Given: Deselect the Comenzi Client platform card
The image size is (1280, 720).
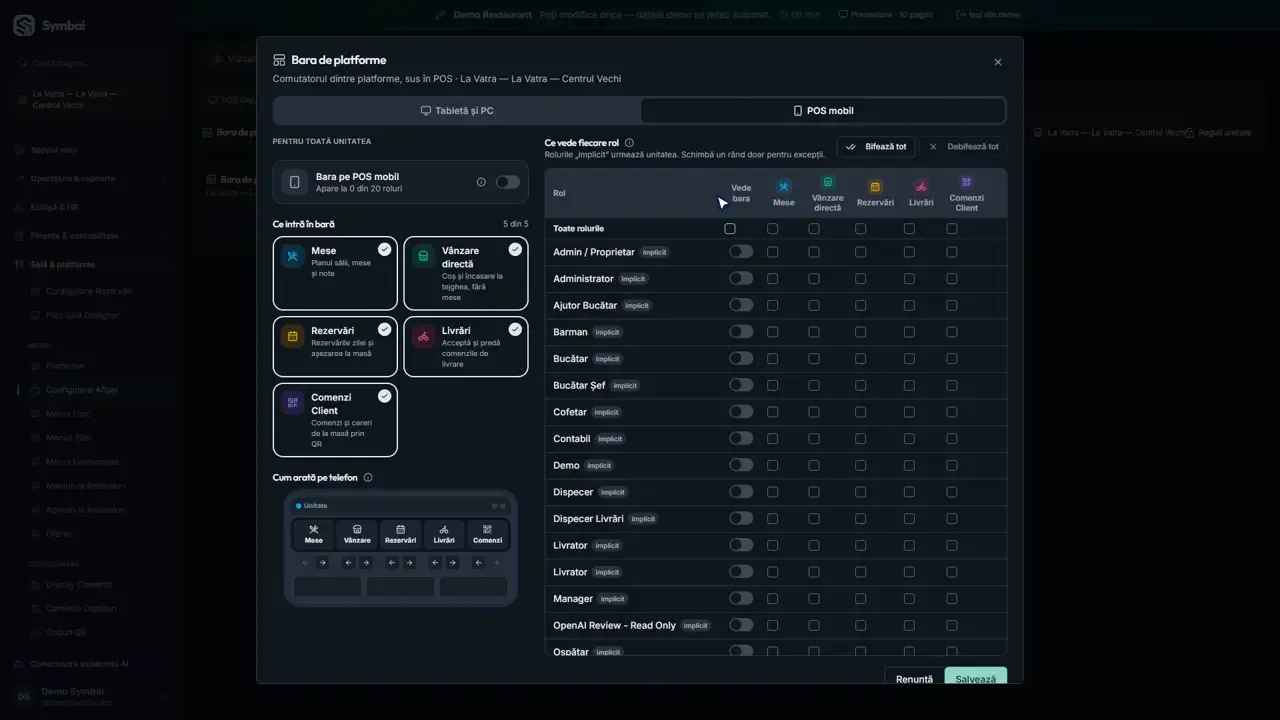Looking at the screenshot, I should coord(335,420).
